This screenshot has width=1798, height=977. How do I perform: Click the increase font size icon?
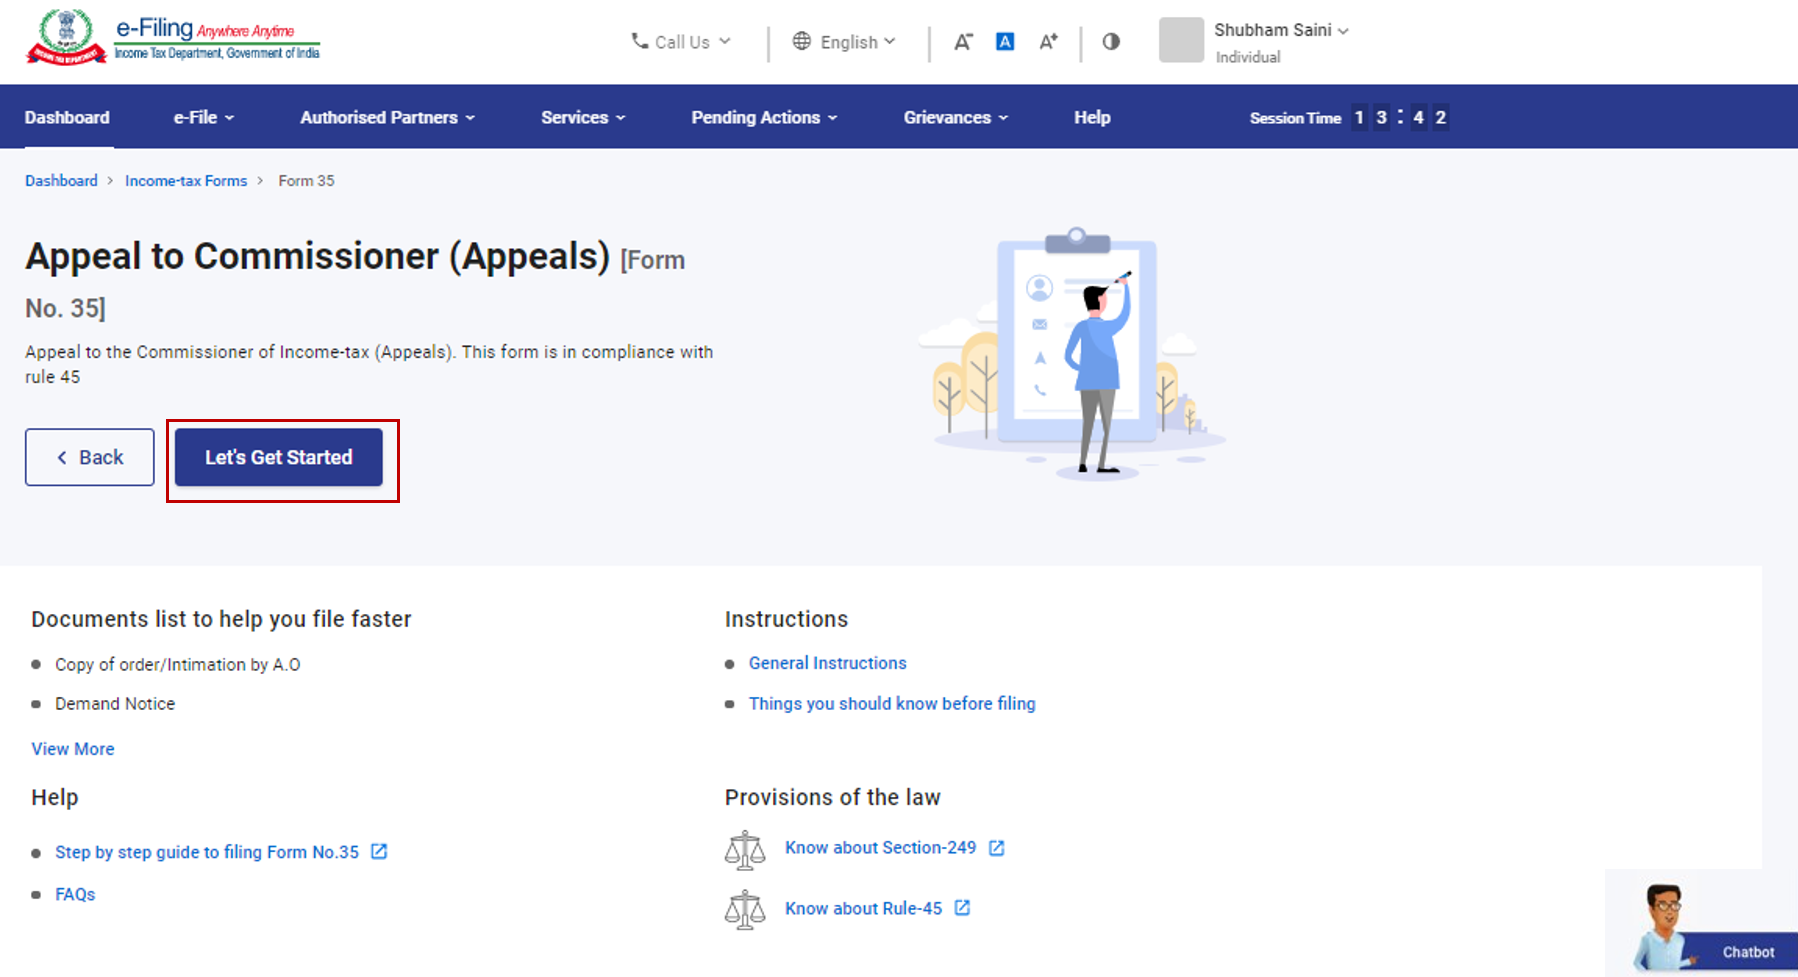click(1048, 42)
